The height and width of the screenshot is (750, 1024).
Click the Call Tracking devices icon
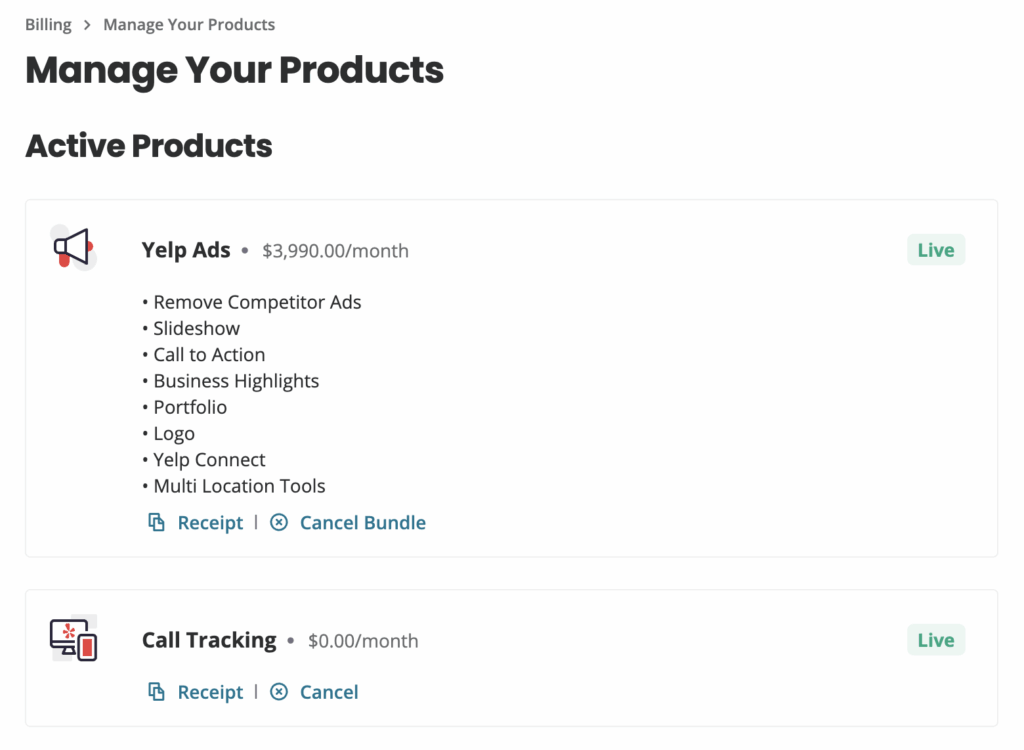73,639
